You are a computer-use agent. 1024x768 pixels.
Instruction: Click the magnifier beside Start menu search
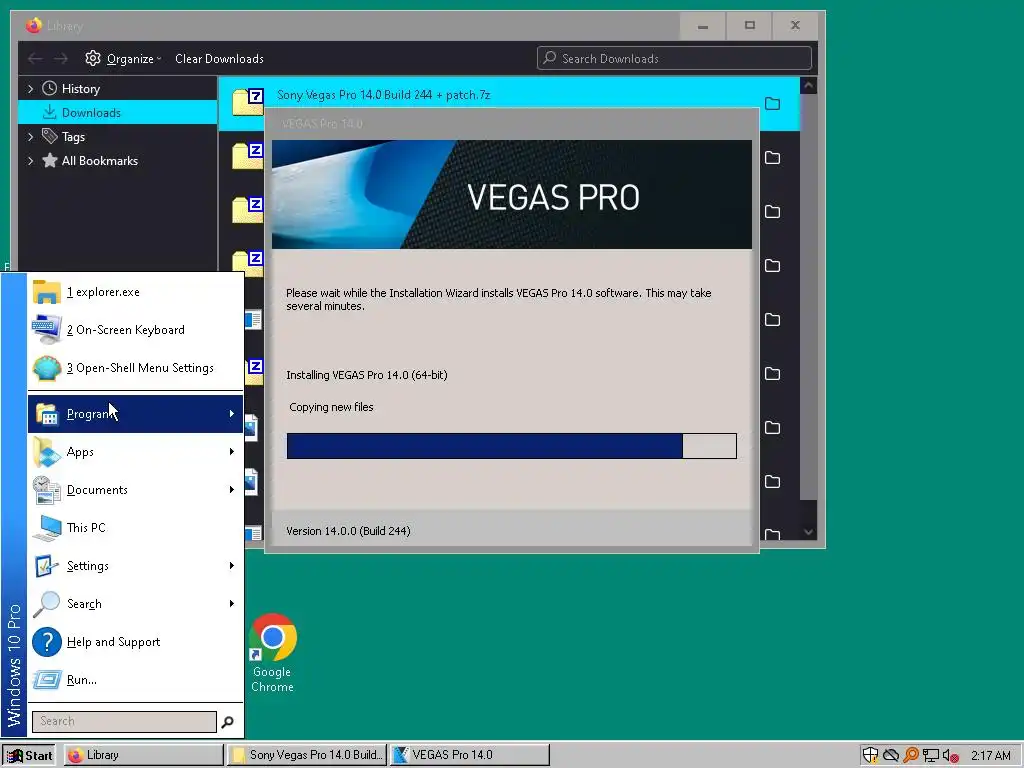[x=227, y=722]
